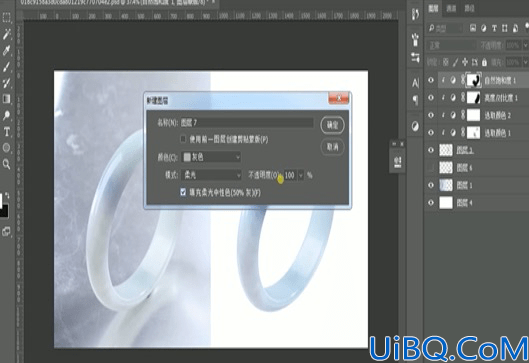529x363 pixels.
Task: Select the Rectangular Marquee tool
Action: [6, 18]
